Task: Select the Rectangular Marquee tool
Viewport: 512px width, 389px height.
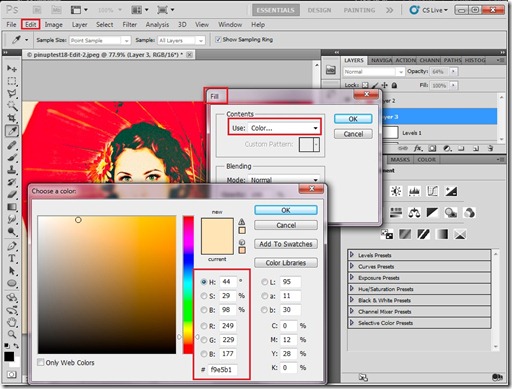Action: tap(12, 81)
